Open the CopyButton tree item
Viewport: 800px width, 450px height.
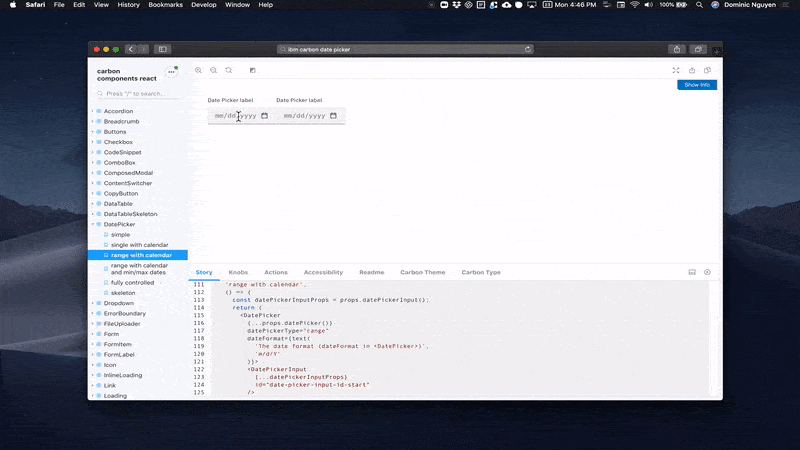click(x=121, y=193)
